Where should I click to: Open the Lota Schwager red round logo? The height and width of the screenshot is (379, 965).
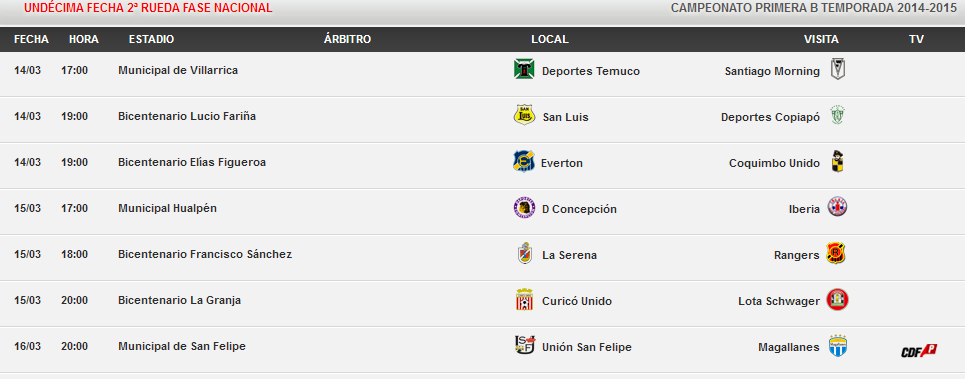837,300
